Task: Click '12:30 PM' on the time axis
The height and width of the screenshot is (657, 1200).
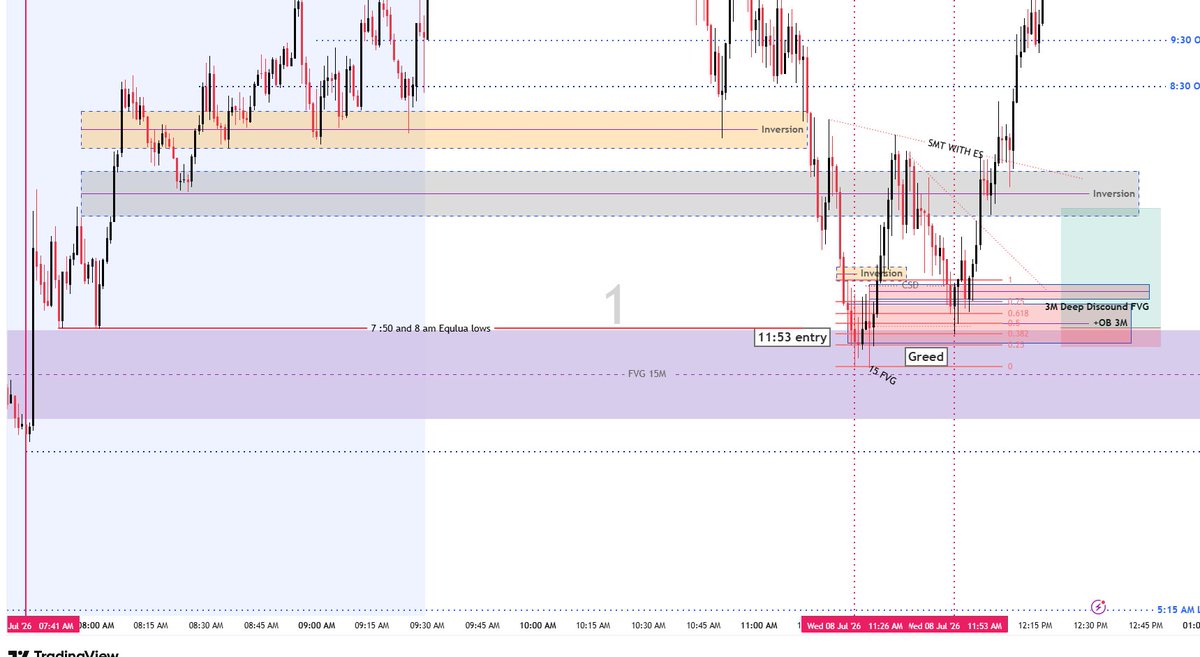Action: (x=1090, y=626)
